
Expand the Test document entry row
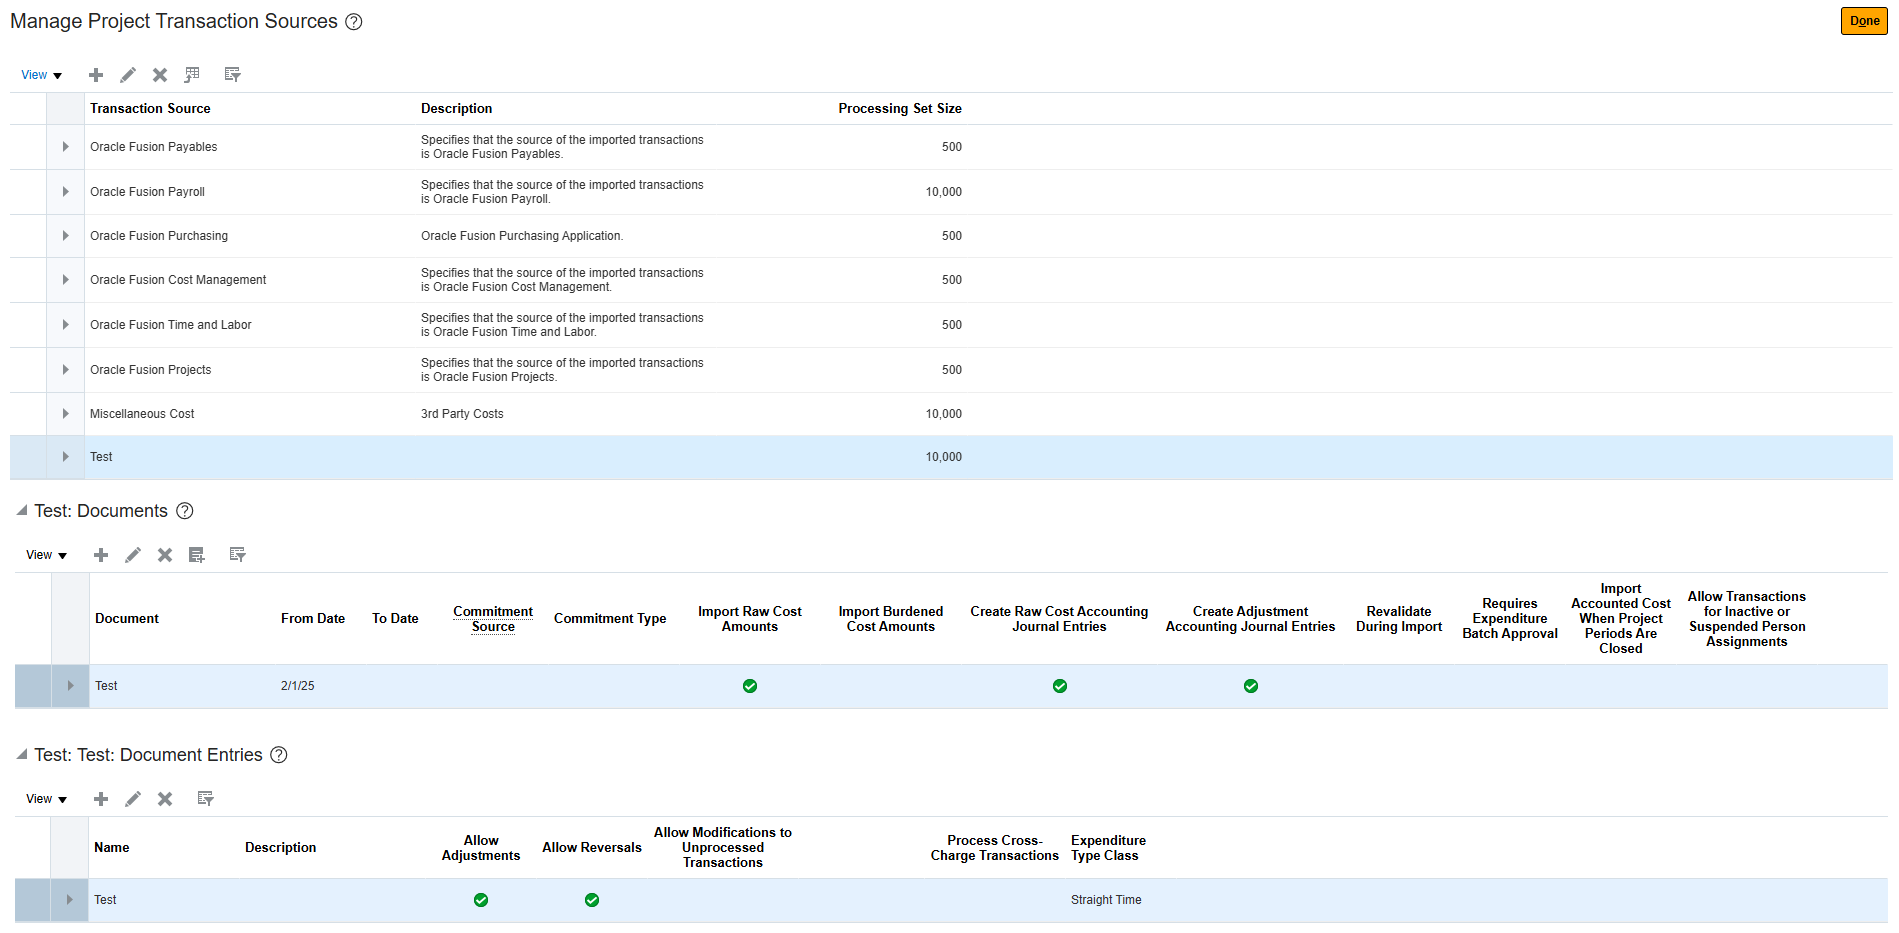click(x=70, y=900)
